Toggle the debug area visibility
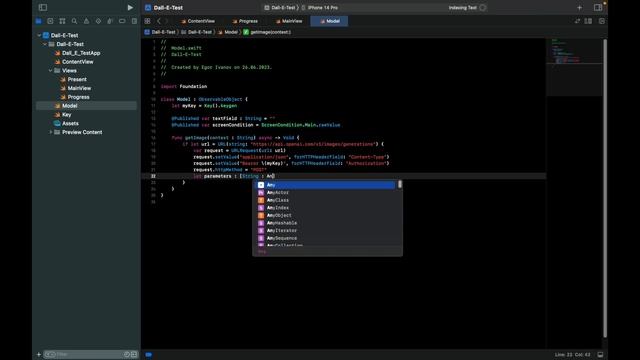The height and width of the screenshot is (360, 640). (600, 354)
